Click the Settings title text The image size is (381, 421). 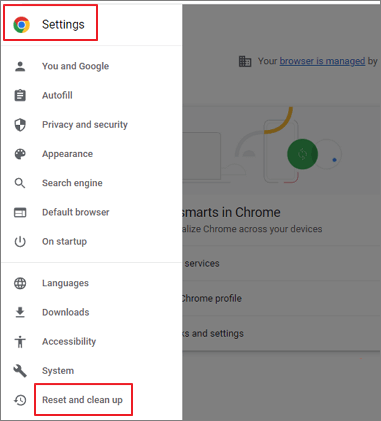point(63,25)
